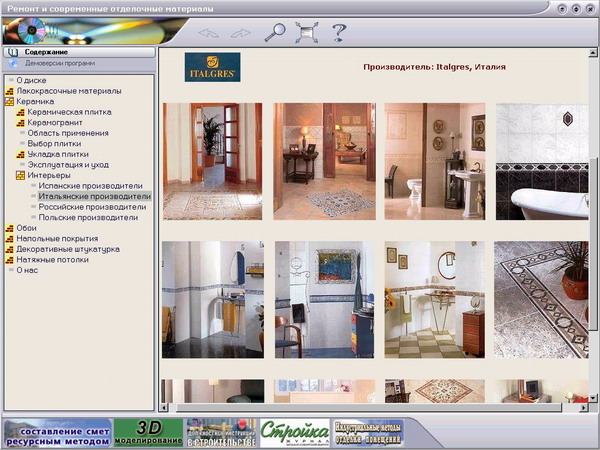
Task: Open thumbnail of bathroom with checkered floor
Action: pyautogui.click(x=435, y=300)
